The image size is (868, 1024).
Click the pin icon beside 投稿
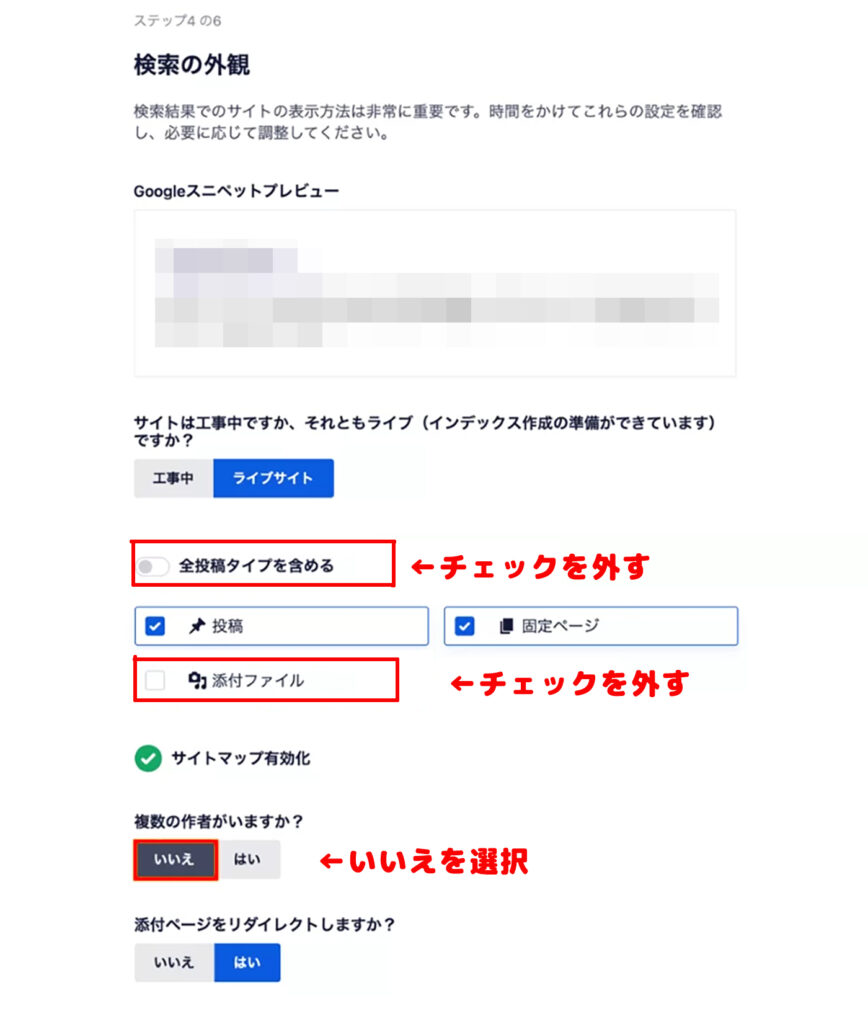[197, 626]
